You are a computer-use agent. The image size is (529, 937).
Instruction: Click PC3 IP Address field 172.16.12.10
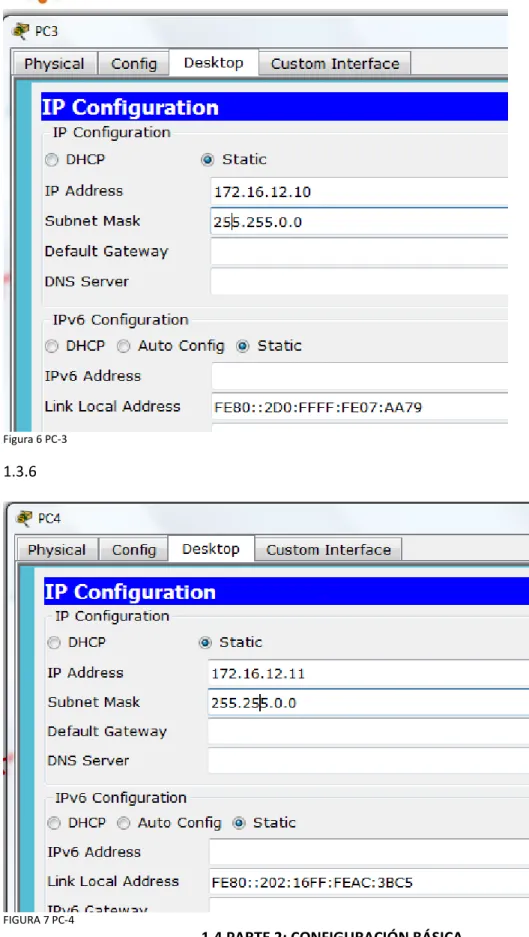pos(359,192)
